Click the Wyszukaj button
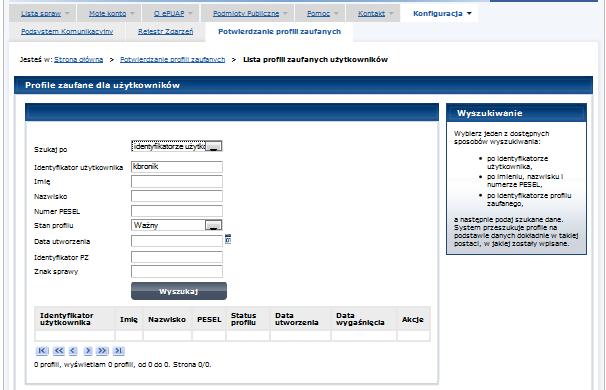The height and width of the screenshot is (390, 606). pyautogui.click(x=179, y=291)
